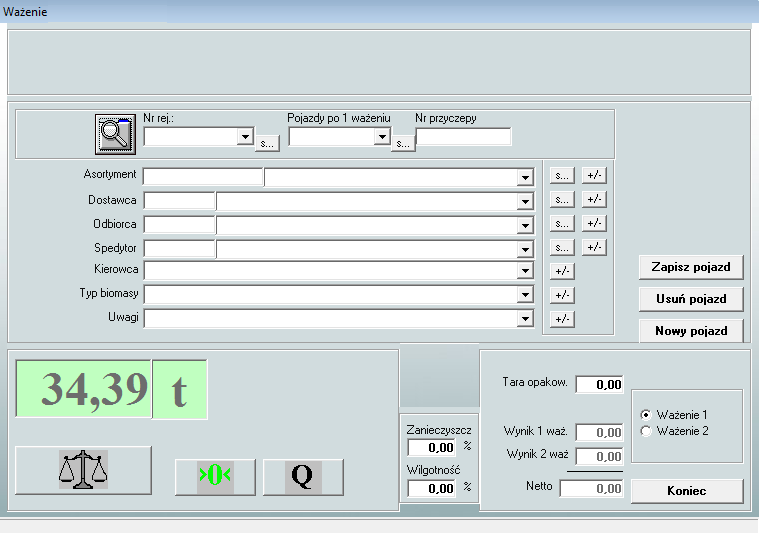Click Nowy pojazd button
This screenshot has width=759, height=534.
tap(691, 331)
